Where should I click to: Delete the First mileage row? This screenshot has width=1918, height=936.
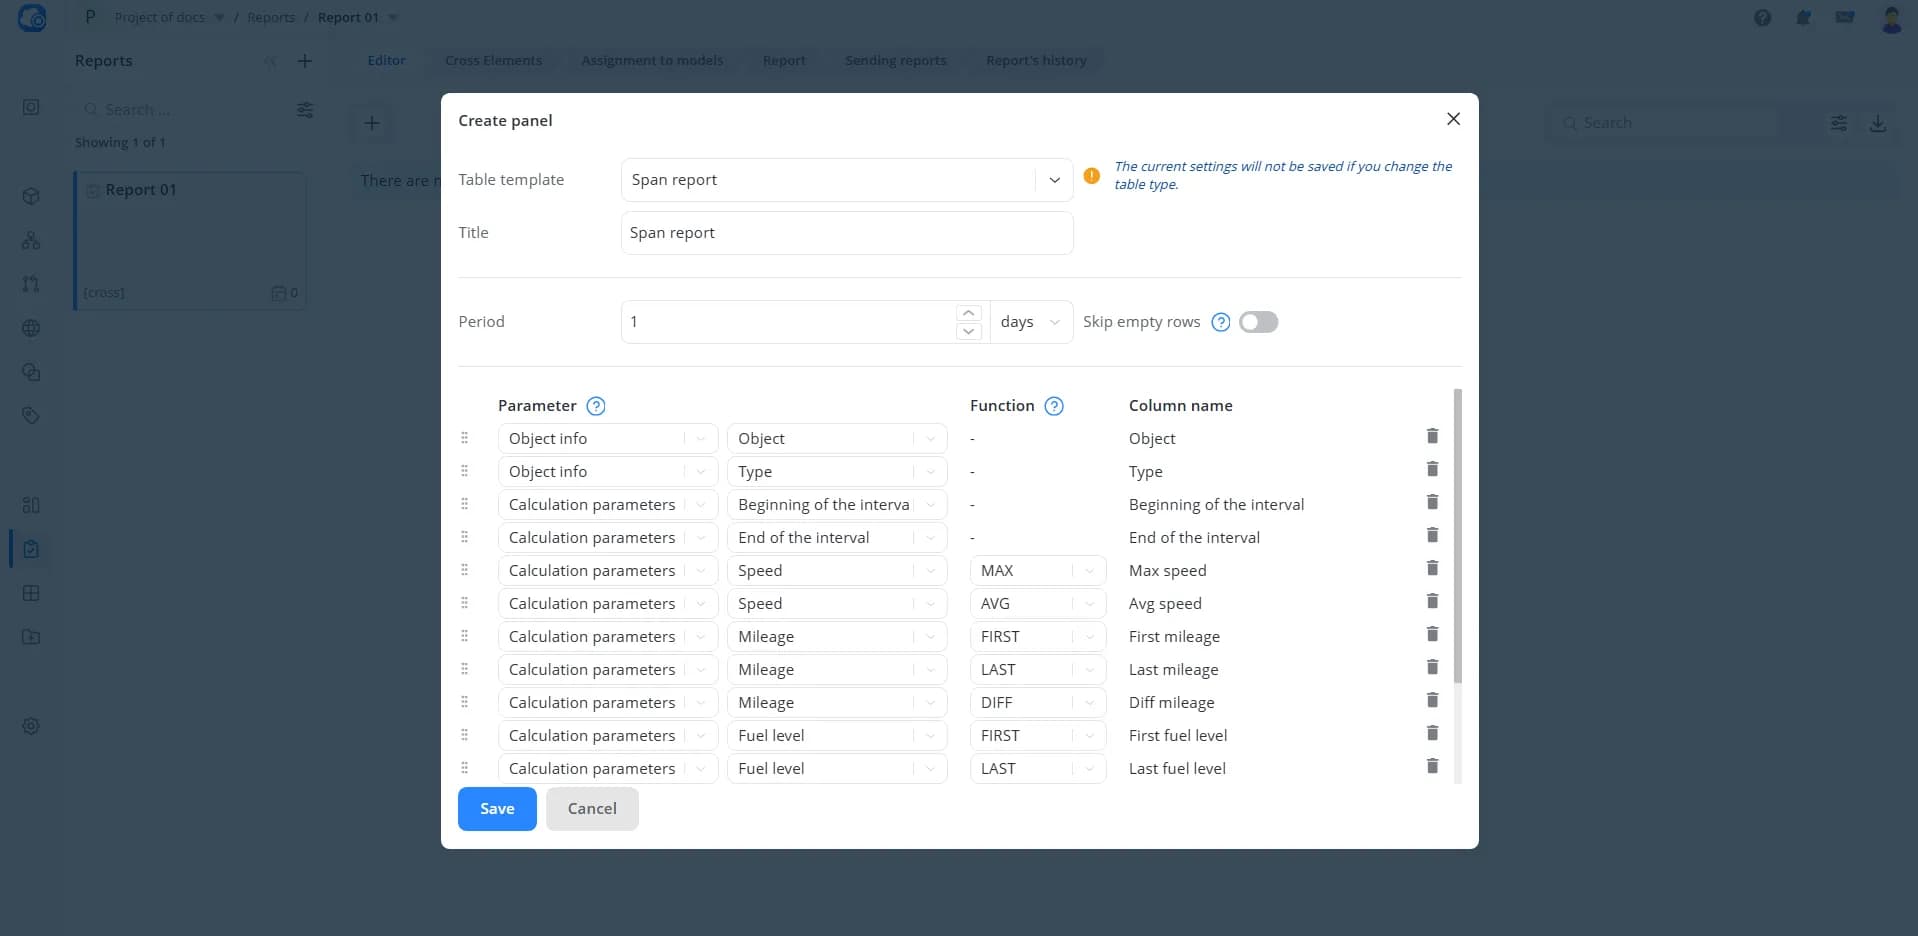pyautogui.click(x=1432, y=634)
